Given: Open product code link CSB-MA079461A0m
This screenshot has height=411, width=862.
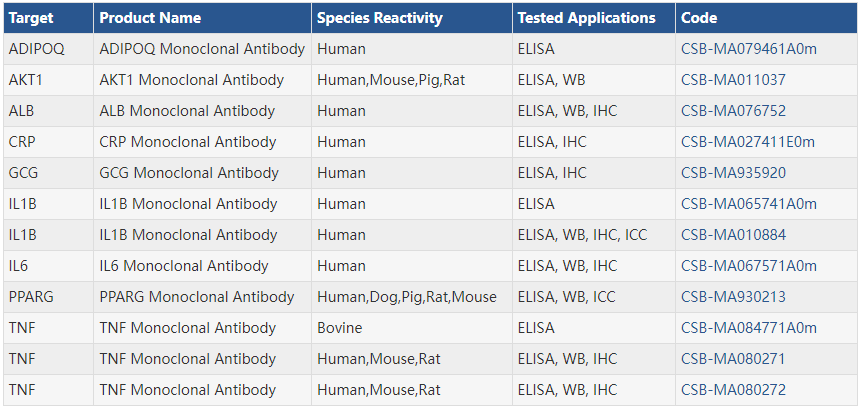Looking at the screenshot, I should point(748,49).
